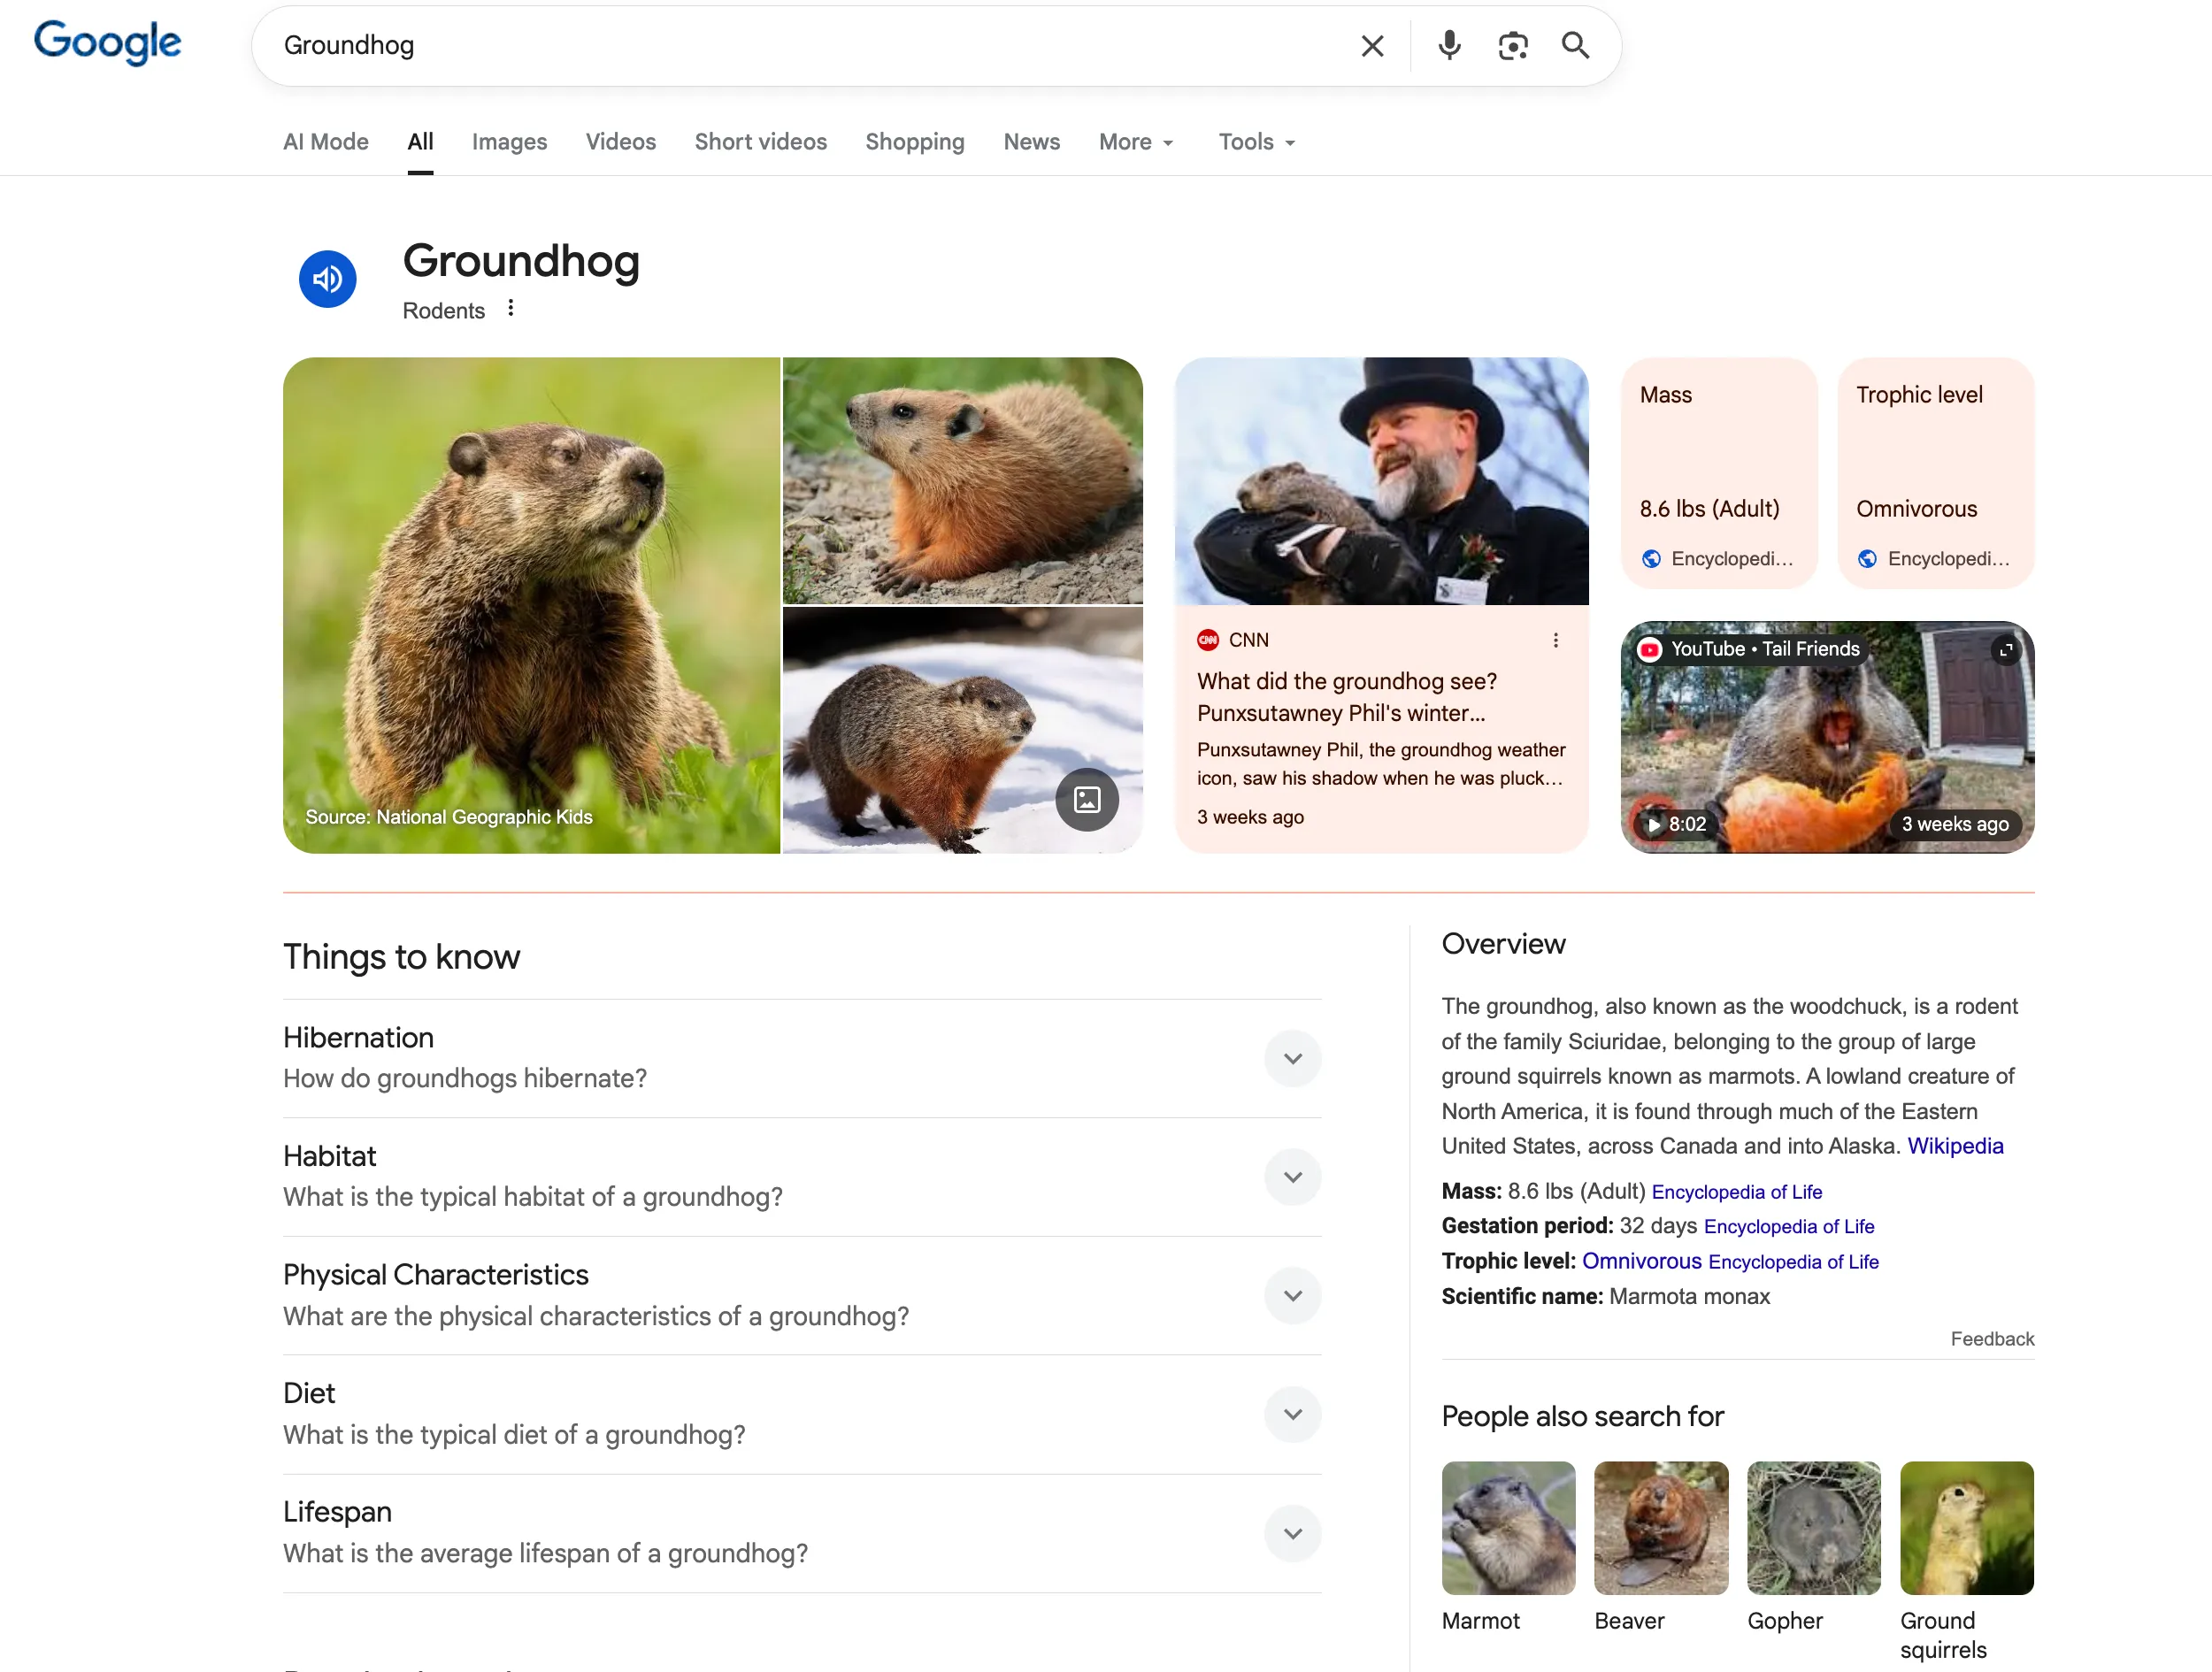
Task: Expand the Habitat section chevron
Action: click(x=1292, y=1177)
